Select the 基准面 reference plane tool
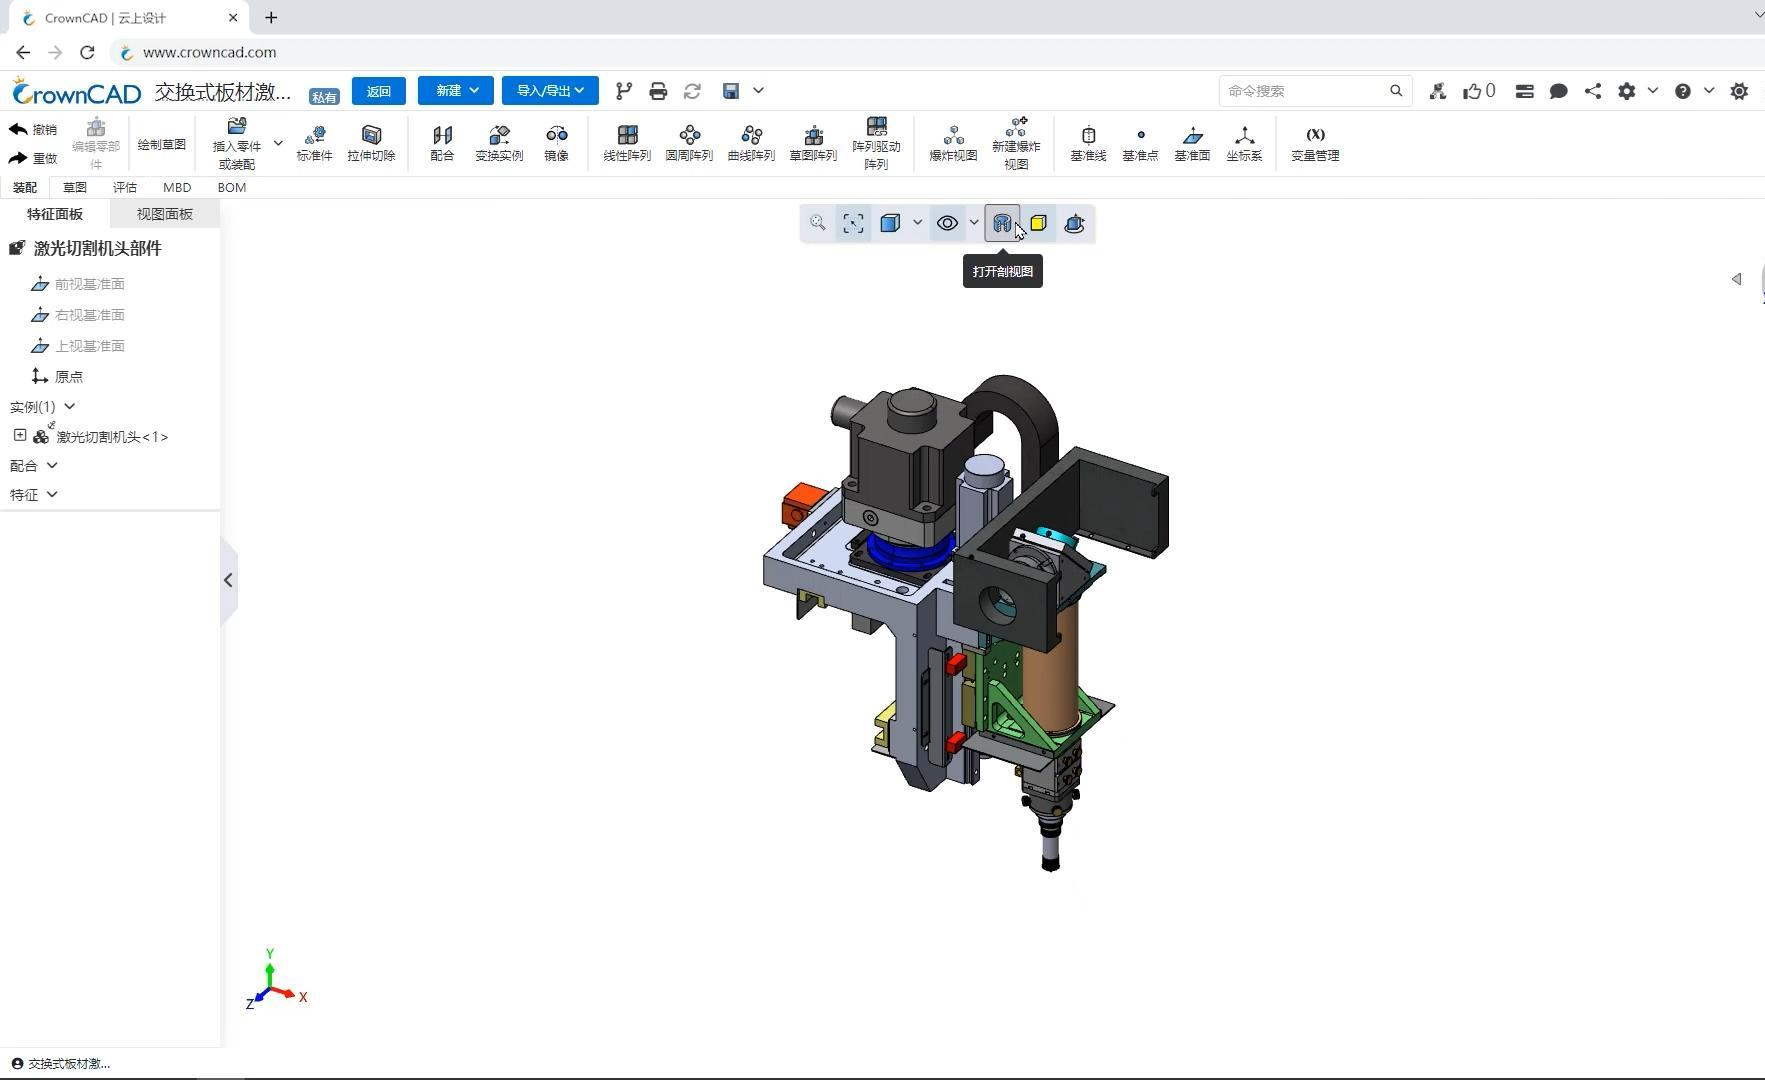The image size is (1765, 1080). 1192,142
